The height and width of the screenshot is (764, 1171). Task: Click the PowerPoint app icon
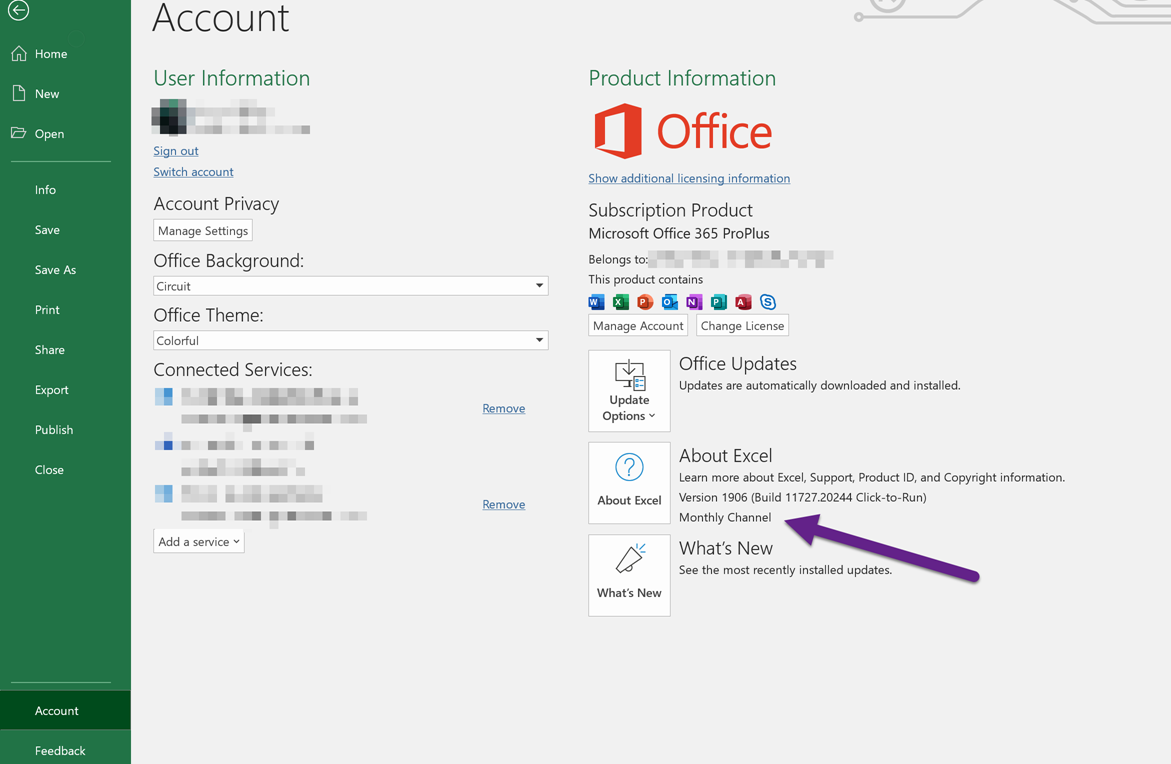(645, 302)
